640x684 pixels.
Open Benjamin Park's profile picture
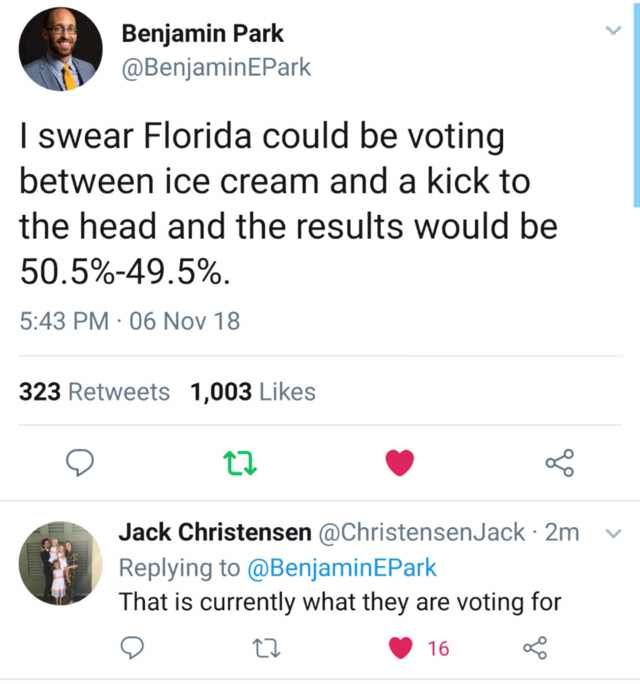point(60,50)
